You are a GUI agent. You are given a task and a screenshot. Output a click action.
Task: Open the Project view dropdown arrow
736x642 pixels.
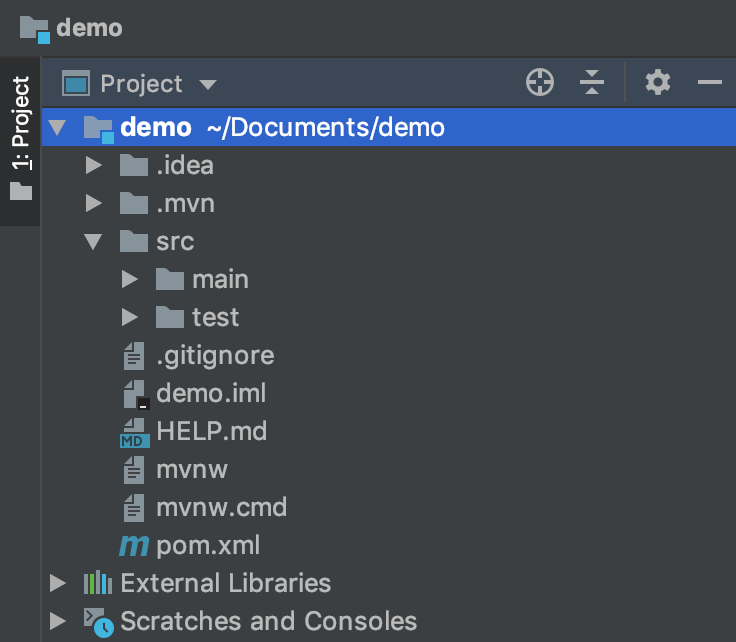(x=208, y=85)
